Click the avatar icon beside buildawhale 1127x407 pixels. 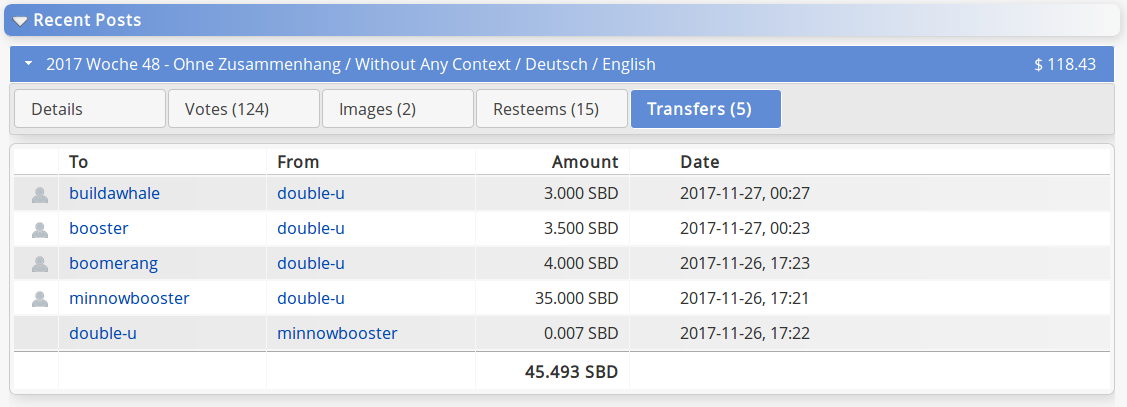tap(40, 194)
